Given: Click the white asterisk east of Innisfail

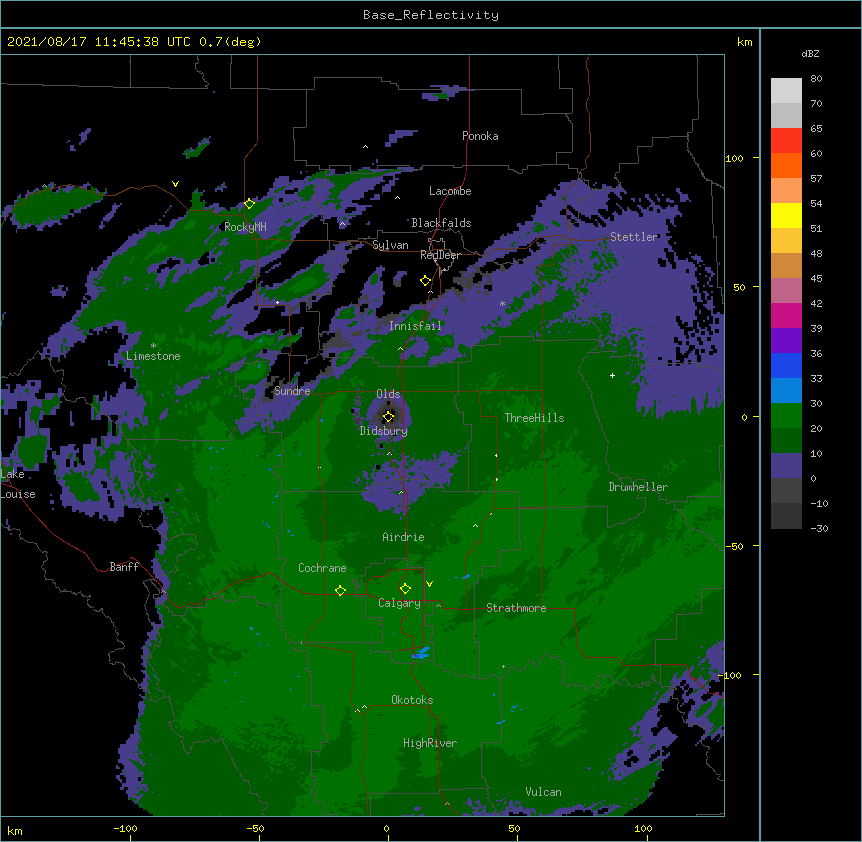Looking at the screenshot, I should point(502,304).
